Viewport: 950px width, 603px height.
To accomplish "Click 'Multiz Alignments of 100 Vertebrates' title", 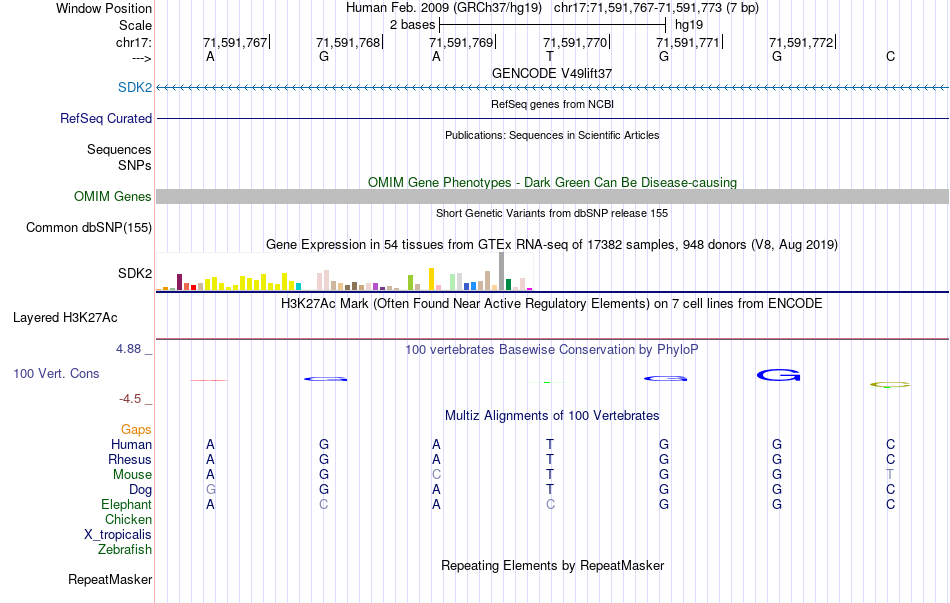I will point(552,416).
